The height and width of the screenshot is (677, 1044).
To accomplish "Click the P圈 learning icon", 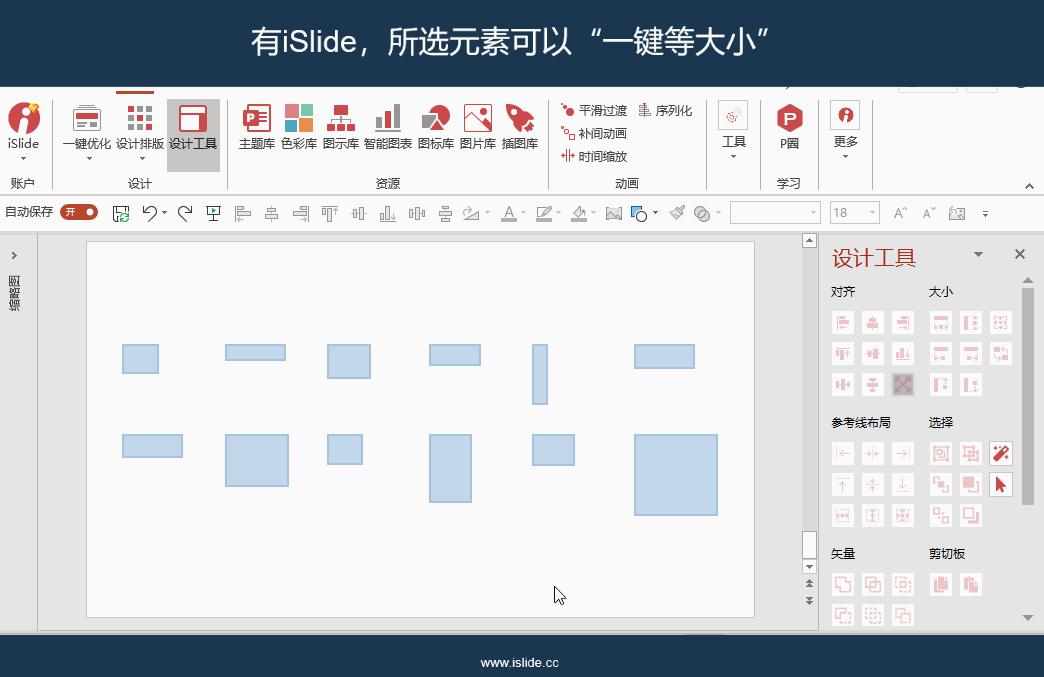I will pyautogui.click(x=789, y=126).
